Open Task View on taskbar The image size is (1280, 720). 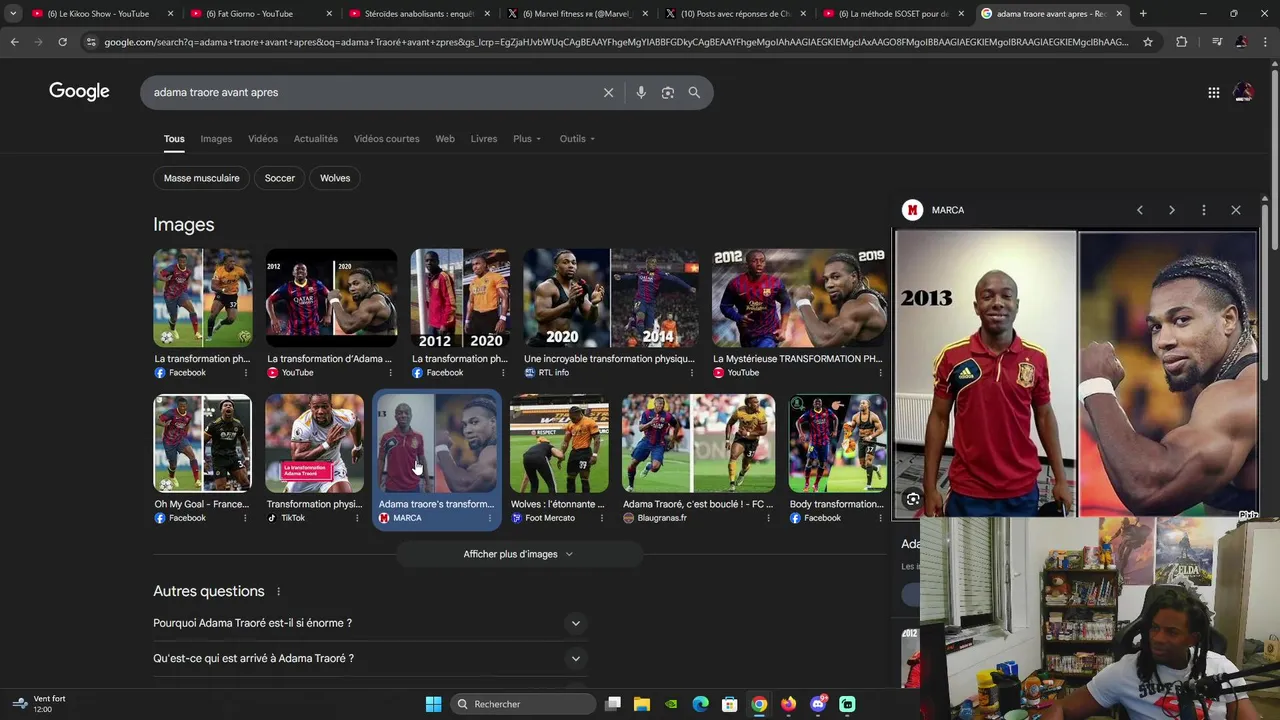[613, 704]
